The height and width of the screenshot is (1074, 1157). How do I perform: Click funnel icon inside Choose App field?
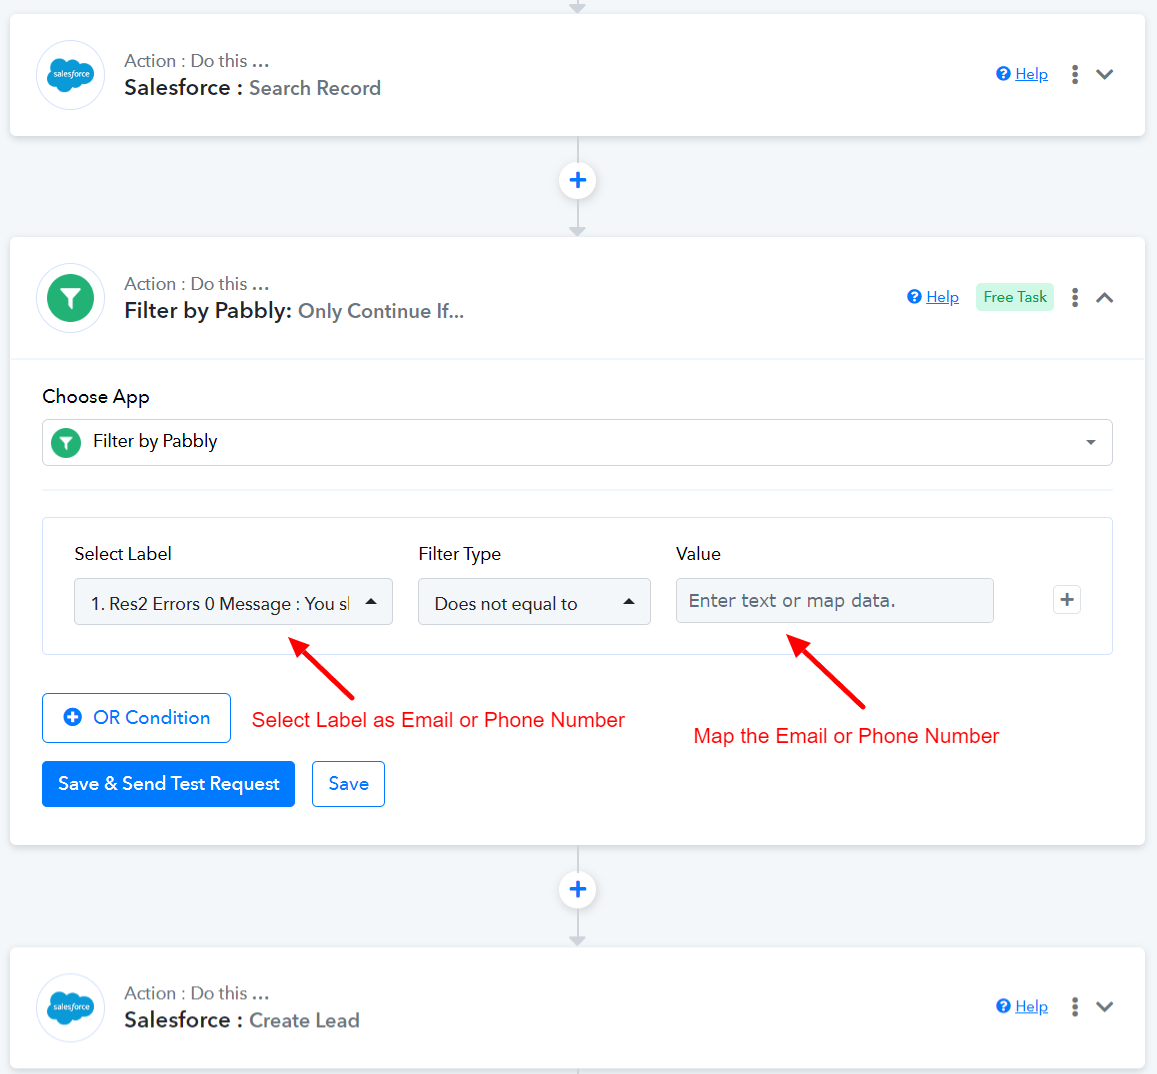(x=66, y=443)
